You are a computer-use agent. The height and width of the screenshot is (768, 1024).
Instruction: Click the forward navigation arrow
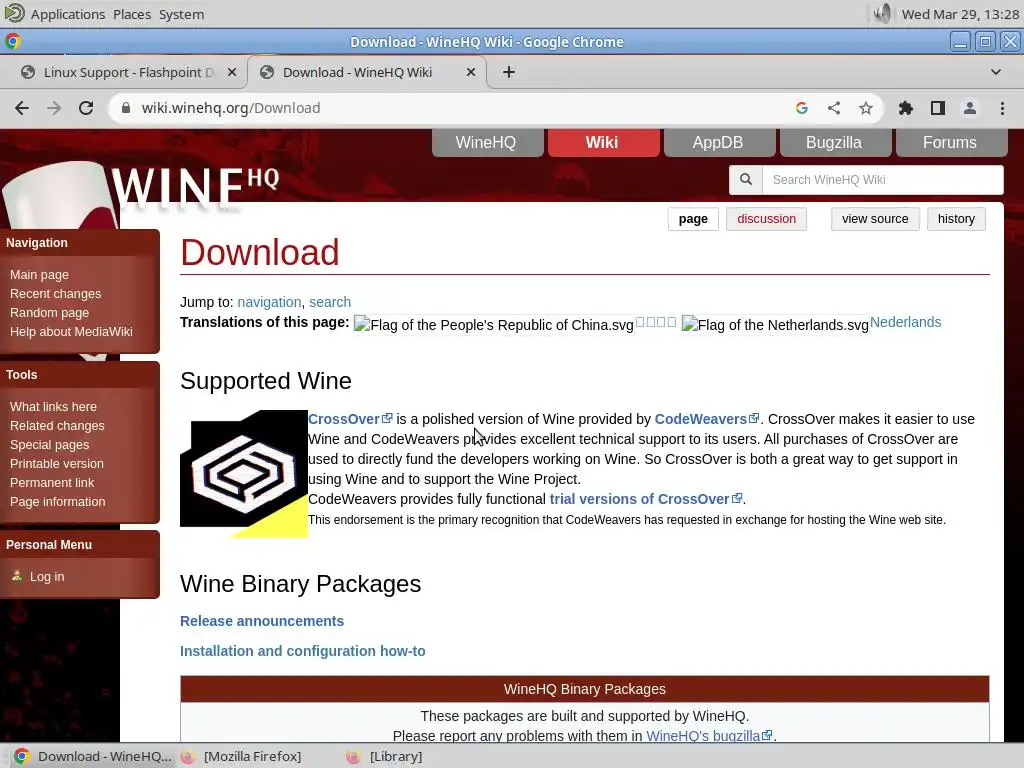click(54, 108)
